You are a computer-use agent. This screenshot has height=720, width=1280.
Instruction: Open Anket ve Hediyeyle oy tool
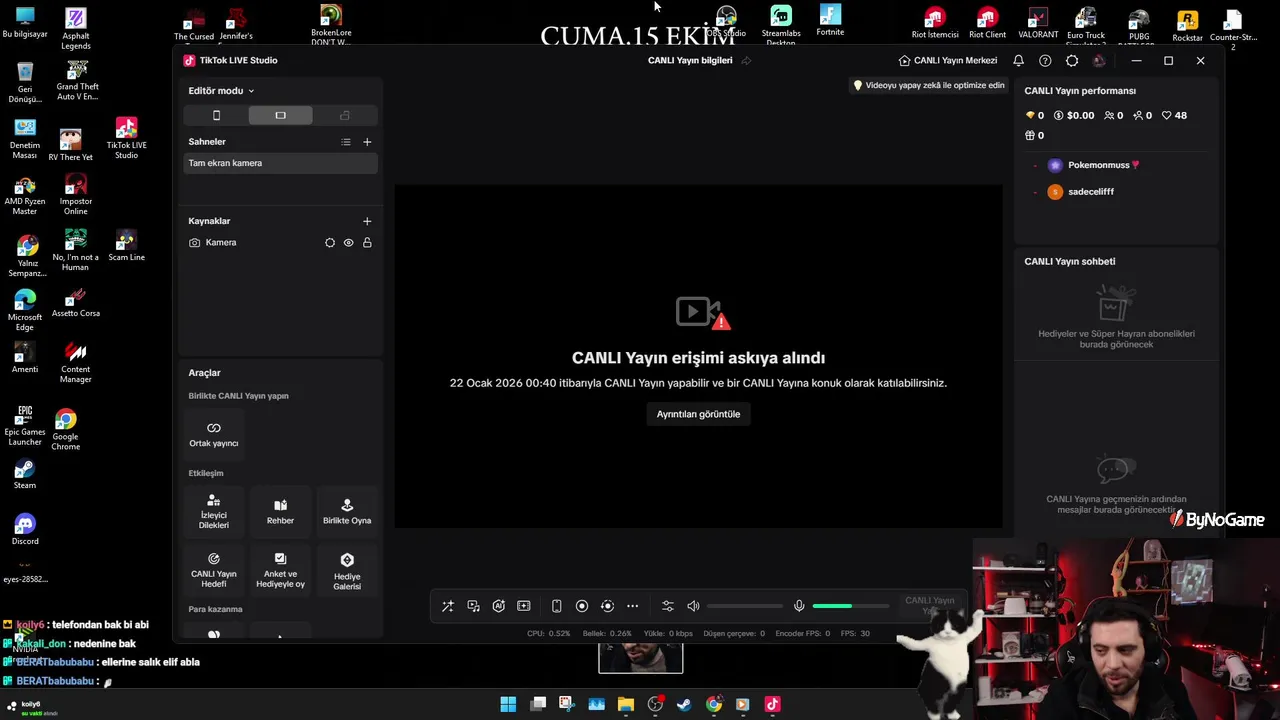click(280, 570)
